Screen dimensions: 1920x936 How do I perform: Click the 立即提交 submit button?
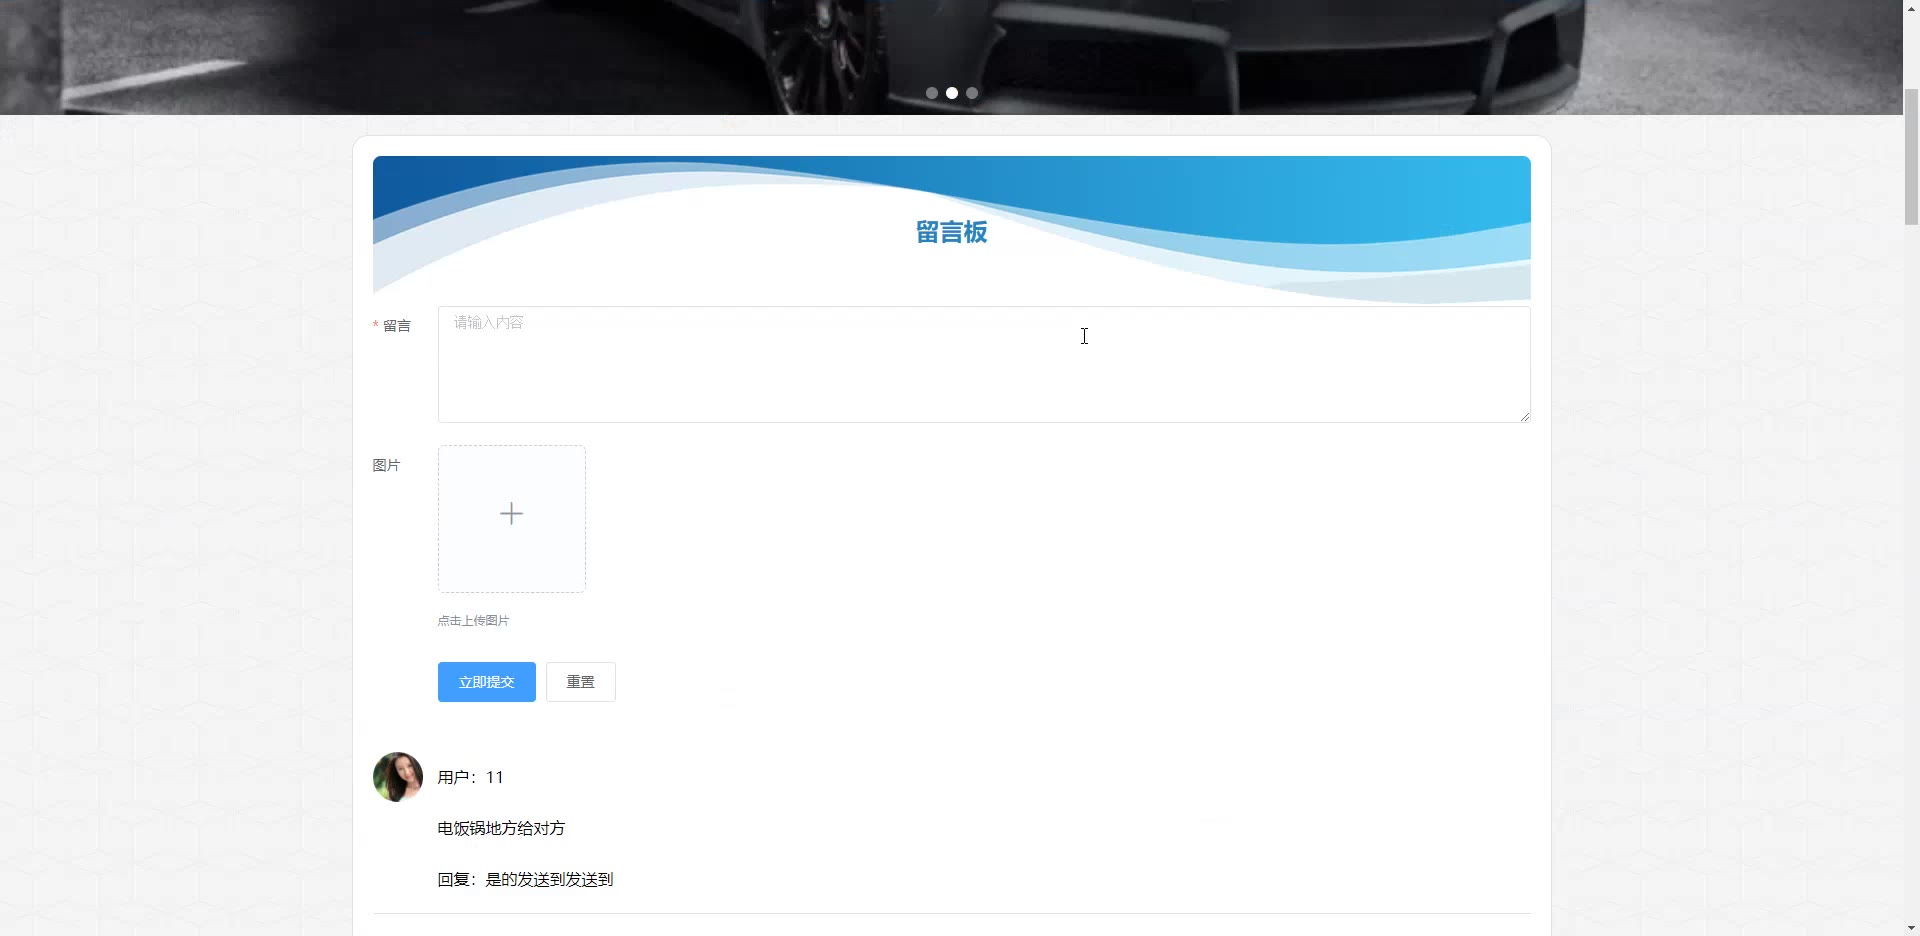pos(487,682)
